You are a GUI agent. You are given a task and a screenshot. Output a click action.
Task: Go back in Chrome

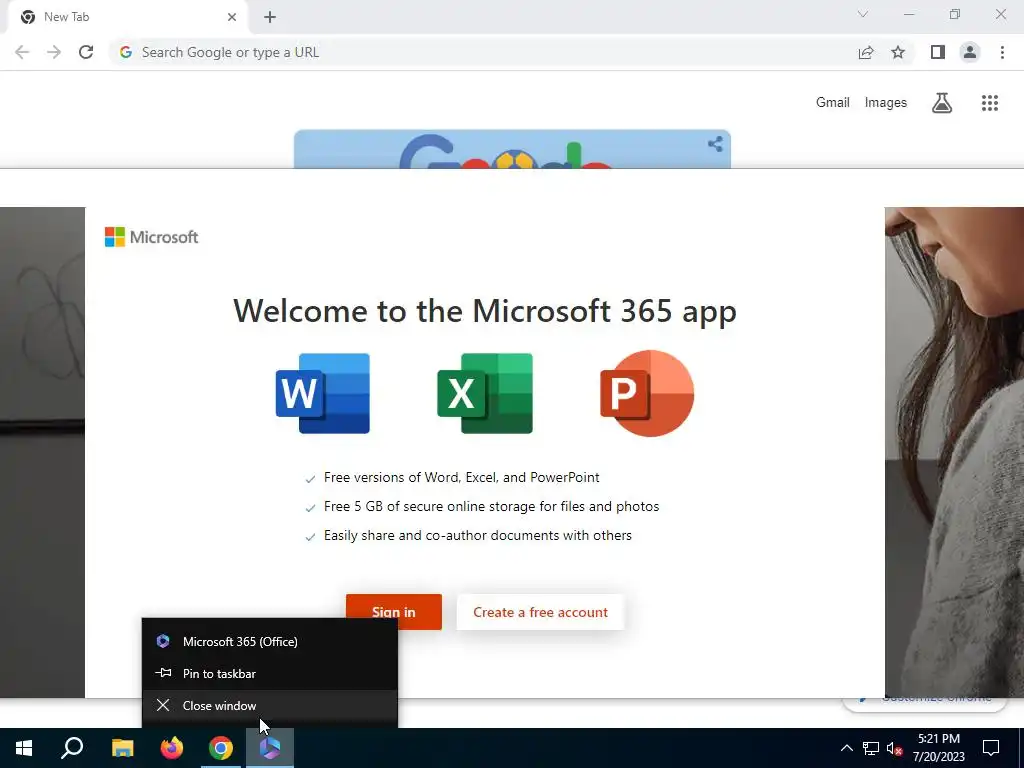(x=22, y=52)
